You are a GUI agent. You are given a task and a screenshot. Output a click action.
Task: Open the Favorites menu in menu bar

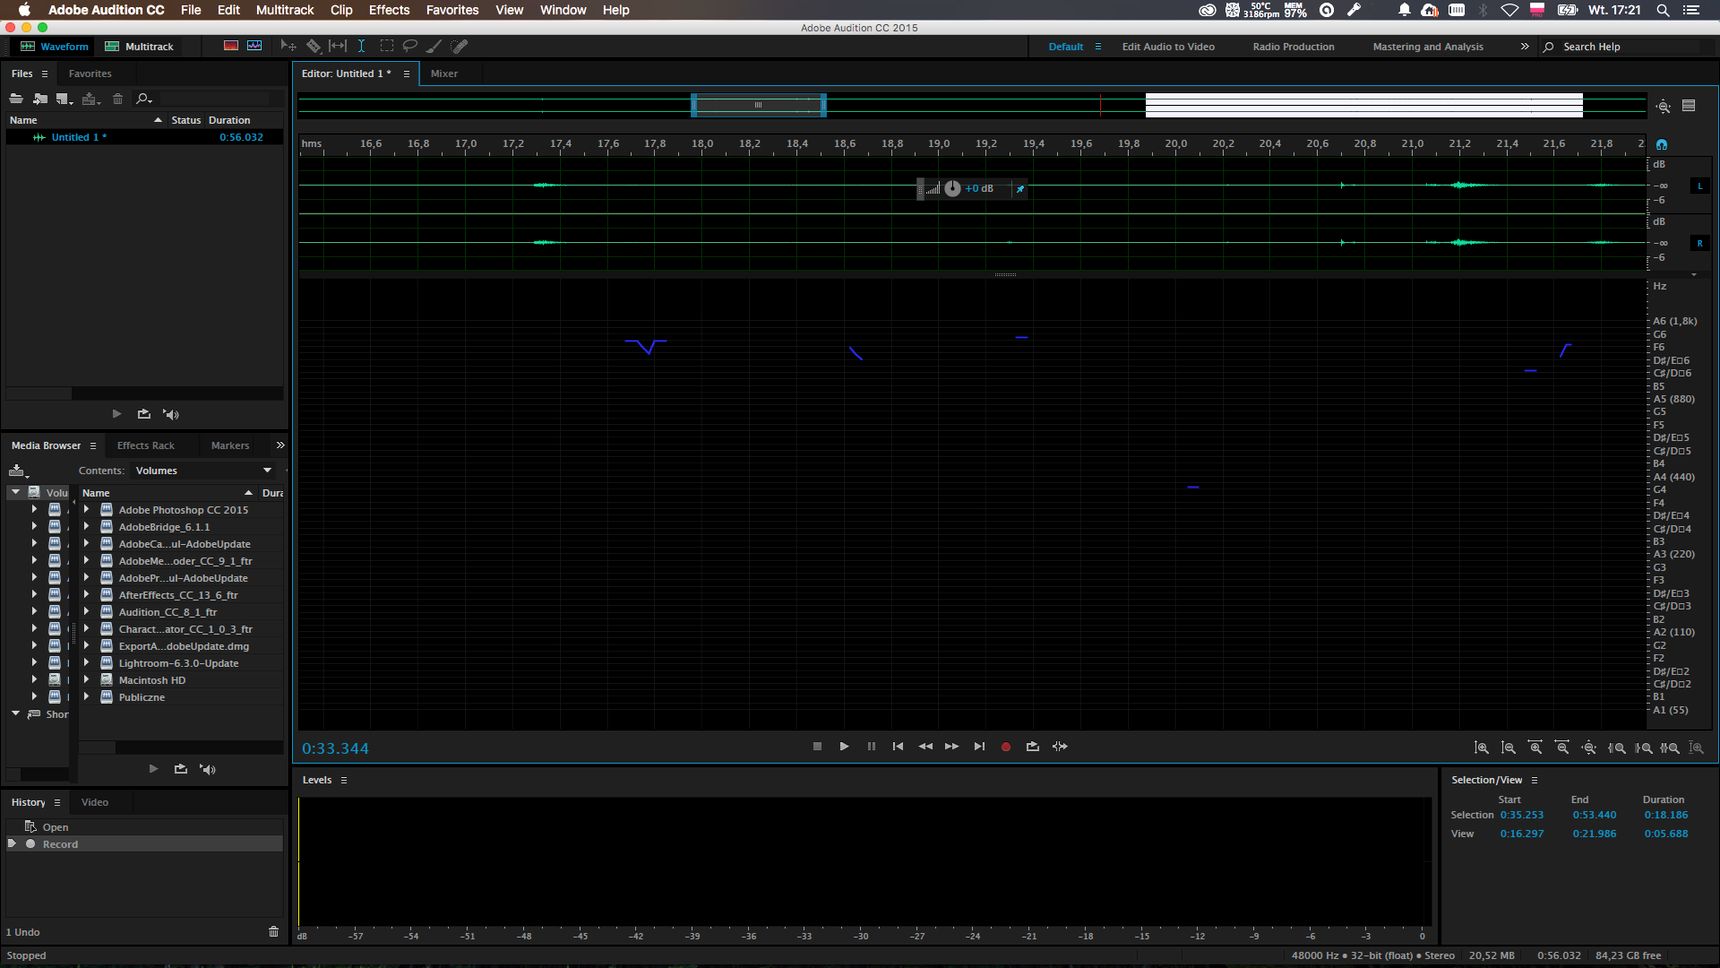(452, 10)
